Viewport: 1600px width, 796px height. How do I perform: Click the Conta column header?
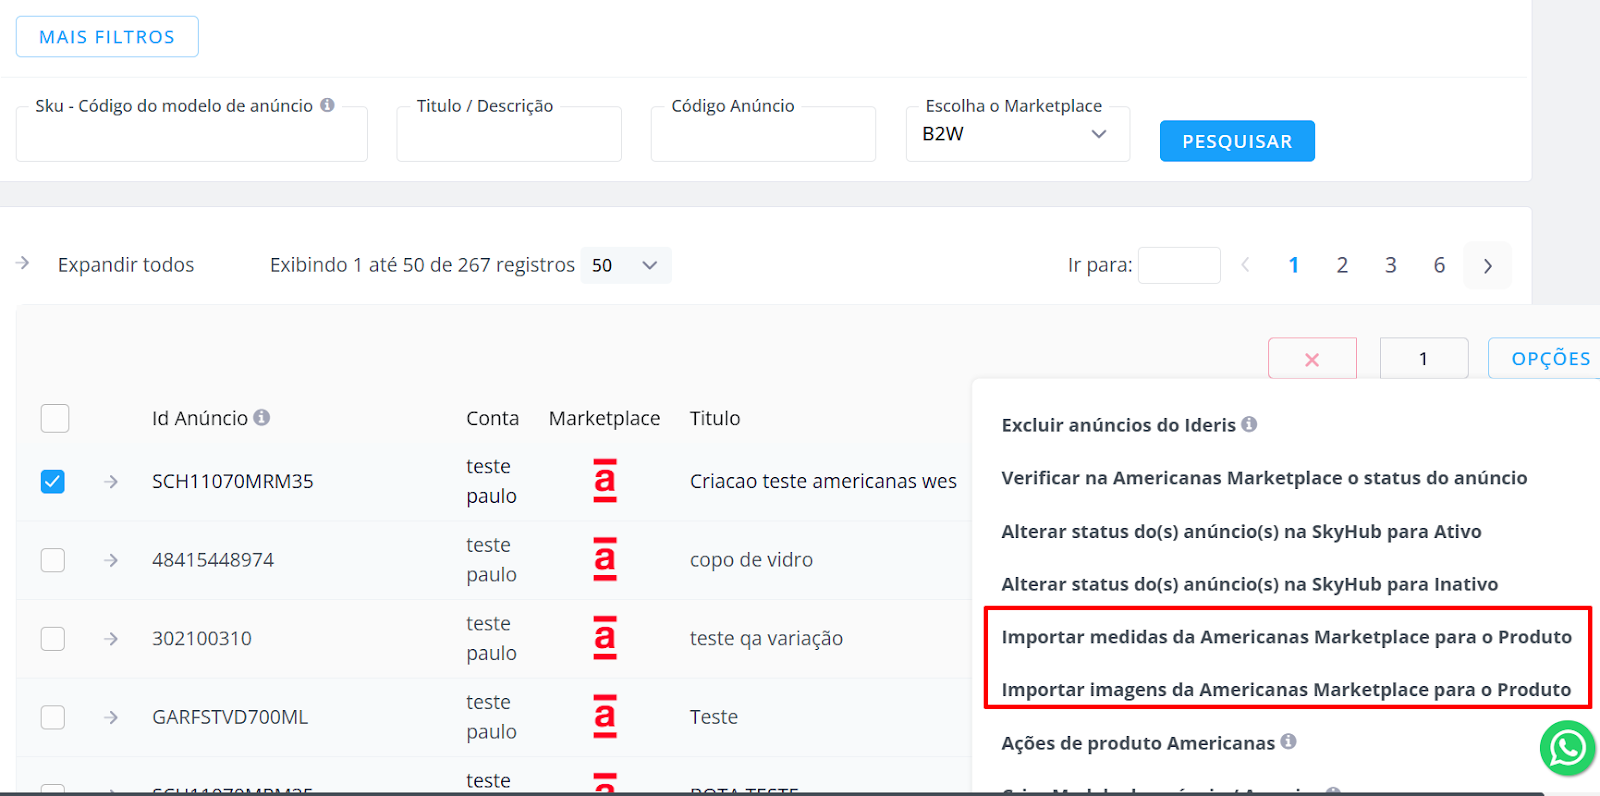tap(492, 418)
